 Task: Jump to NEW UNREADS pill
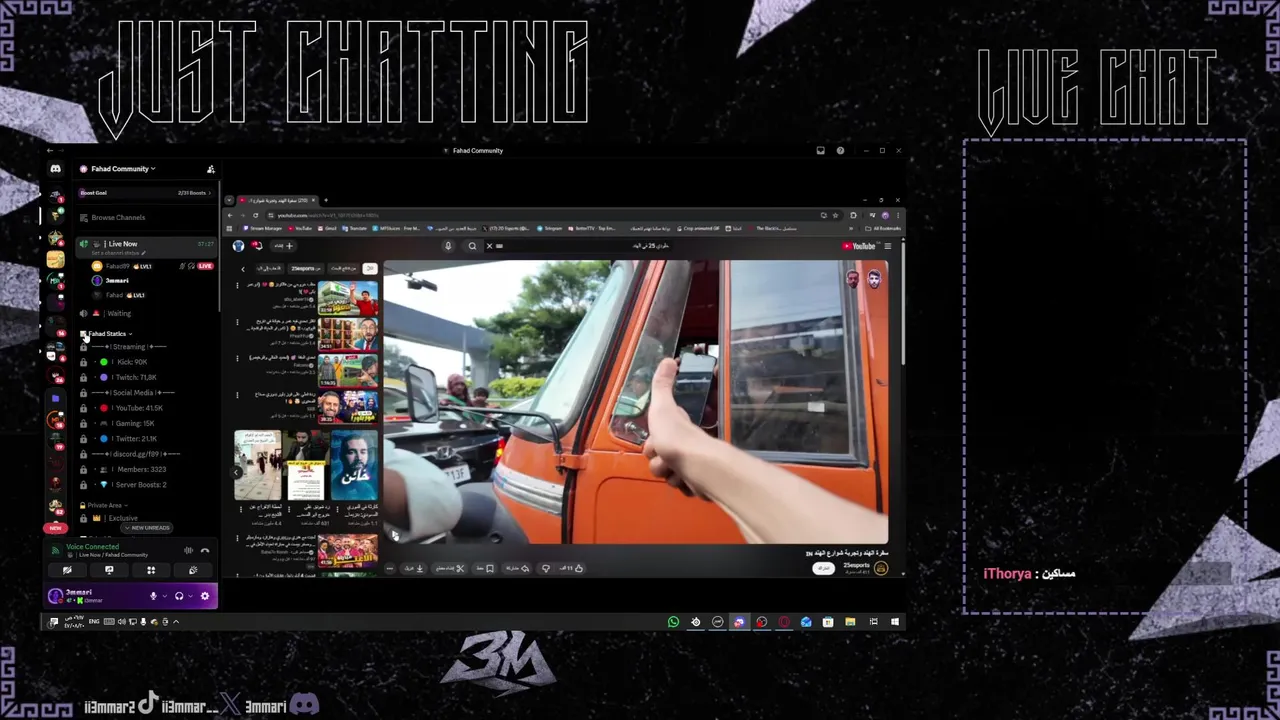pos(147,528)
